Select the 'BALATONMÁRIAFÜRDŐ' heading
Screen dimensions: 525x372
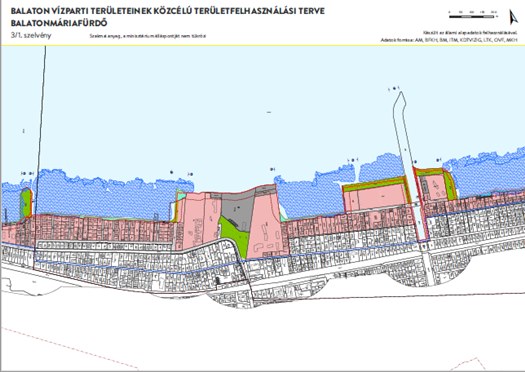59,23
